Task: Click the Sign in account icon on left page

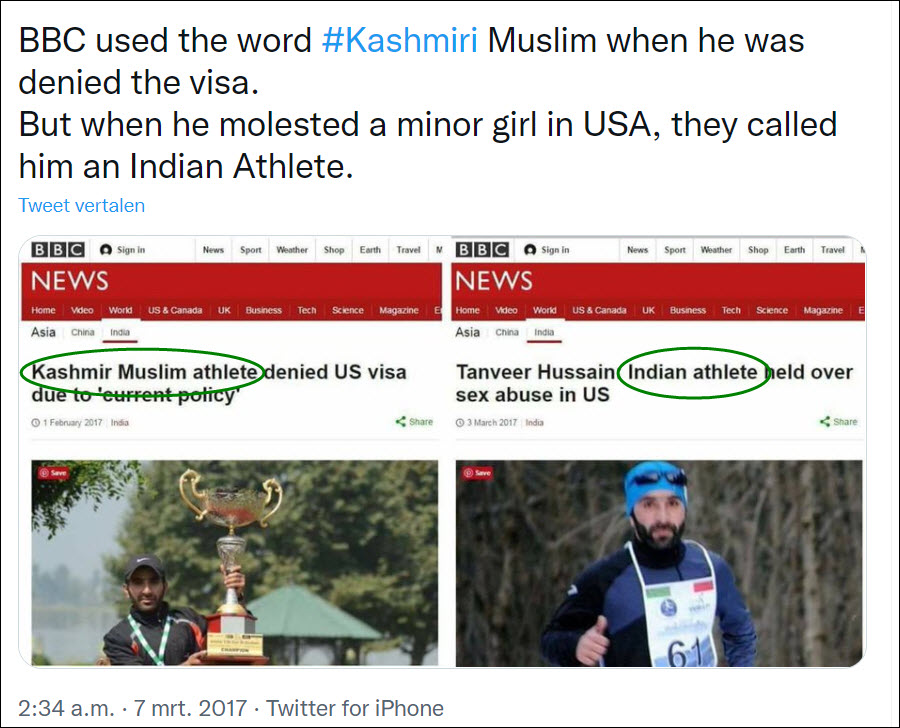Action: click(x=105, y=250)
